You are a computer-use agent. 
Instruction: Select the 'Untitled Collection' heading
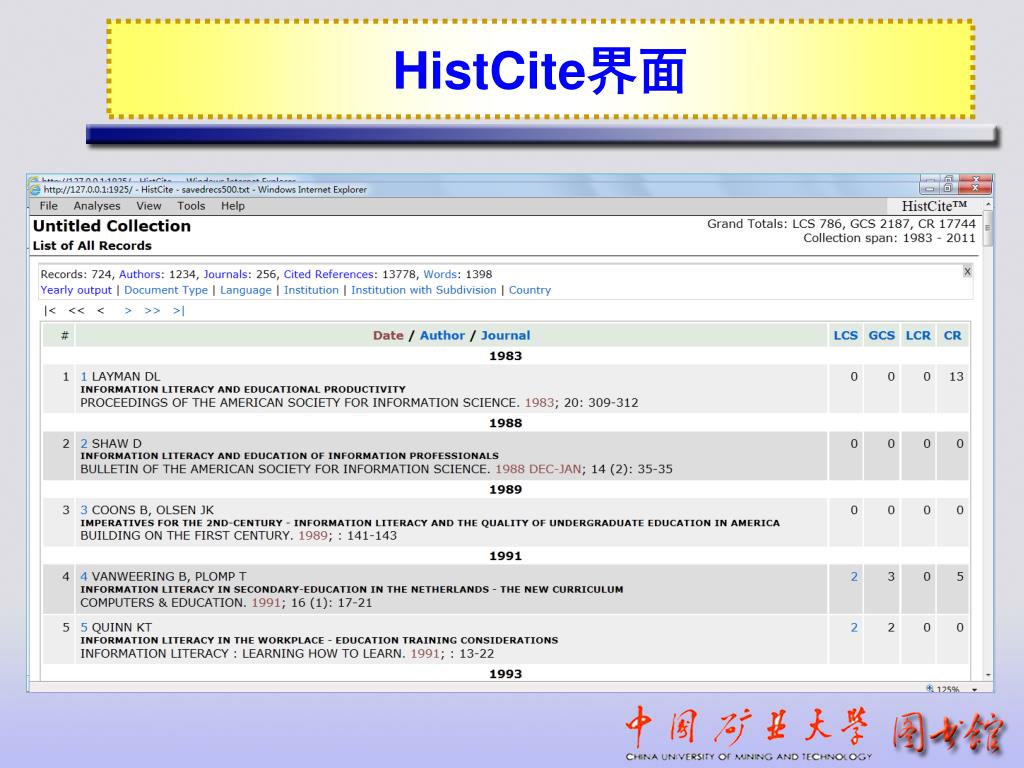click(112, 226)
